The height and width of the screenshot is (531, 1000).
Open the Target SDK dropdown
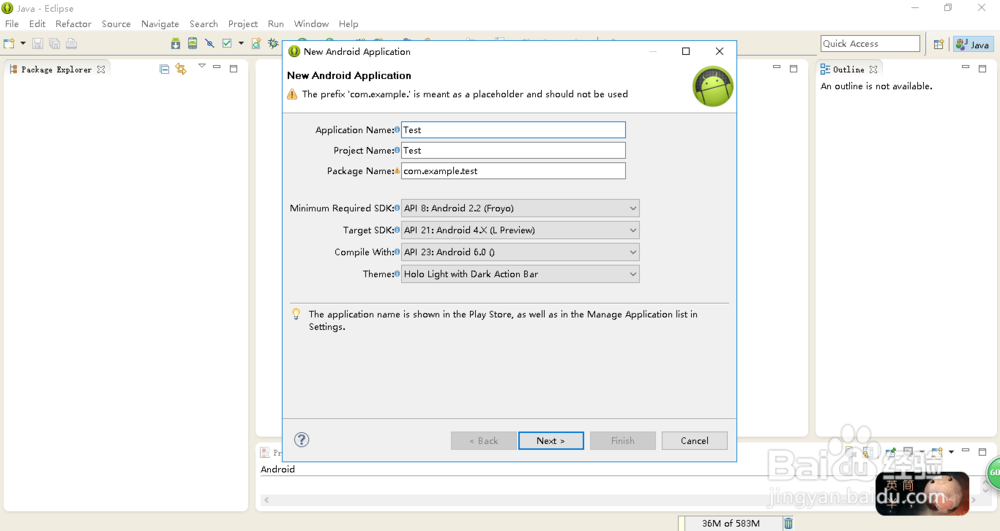click(520, 230)
